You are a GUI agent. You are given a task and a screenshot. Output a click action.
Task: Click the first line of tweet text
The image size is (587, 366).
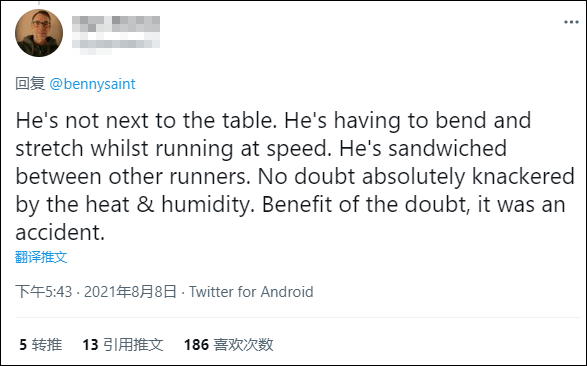tap(273, 121)
